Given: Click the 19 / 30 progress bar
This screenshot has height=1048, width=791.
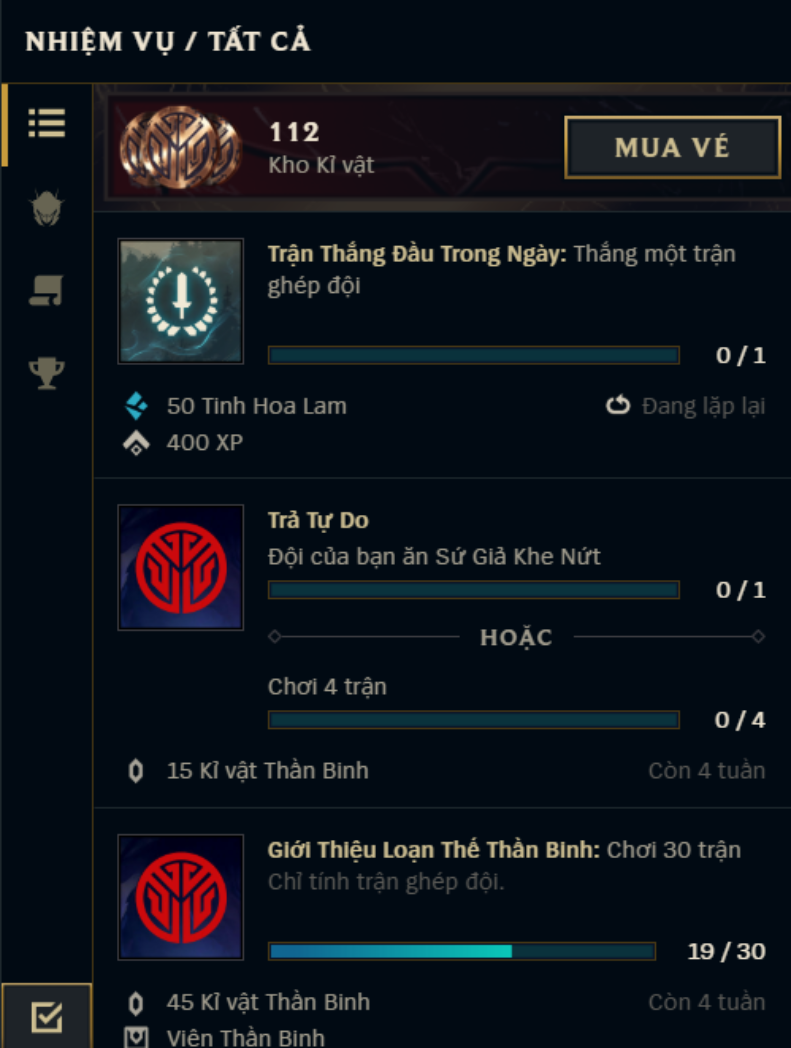Looking at the screenshot, I should point(462,951).
